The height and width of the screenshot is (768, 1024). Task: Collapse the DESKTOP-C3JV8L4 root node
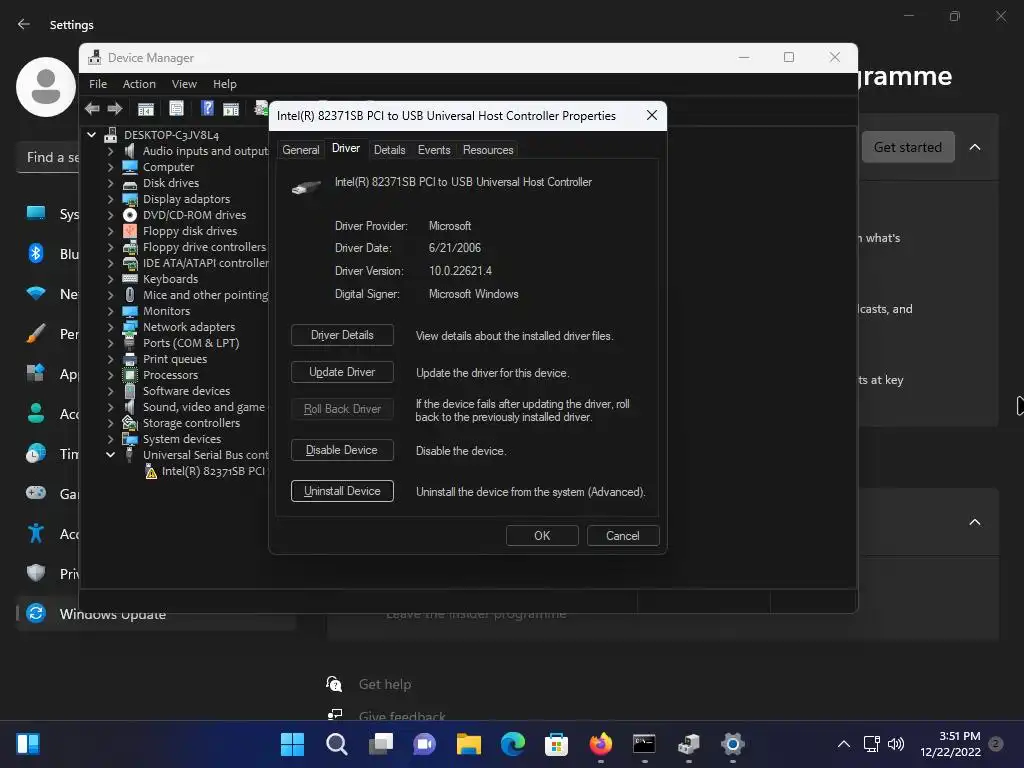pyautogui.click(x=91, y=135)
